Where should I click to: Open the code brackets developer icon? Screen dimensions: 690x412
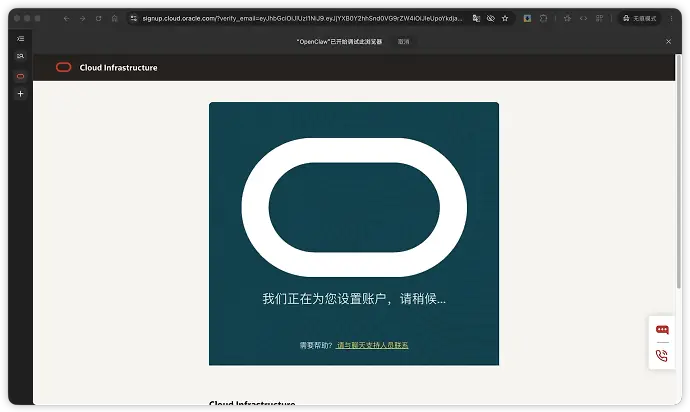[x=584, y=18]
